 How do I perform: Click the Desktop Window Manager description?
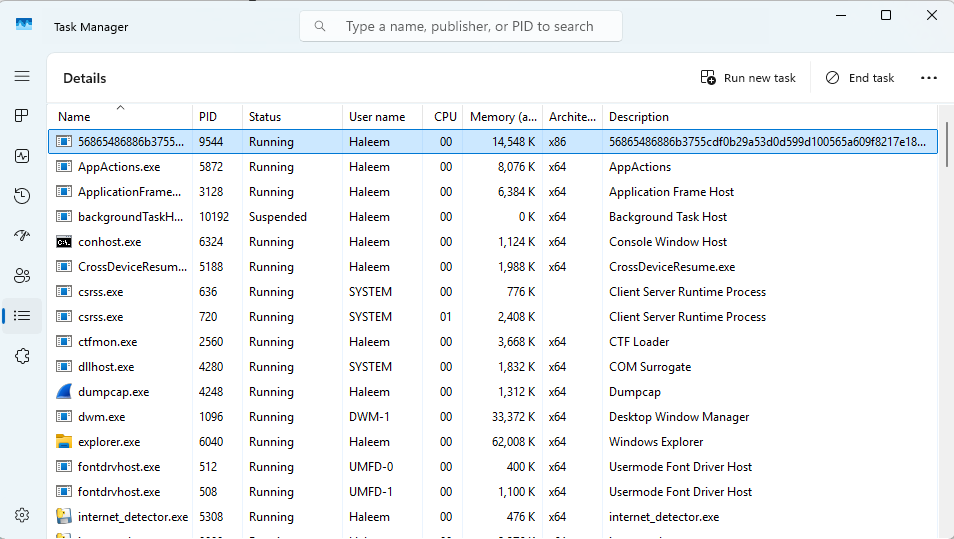coord(679,417)
